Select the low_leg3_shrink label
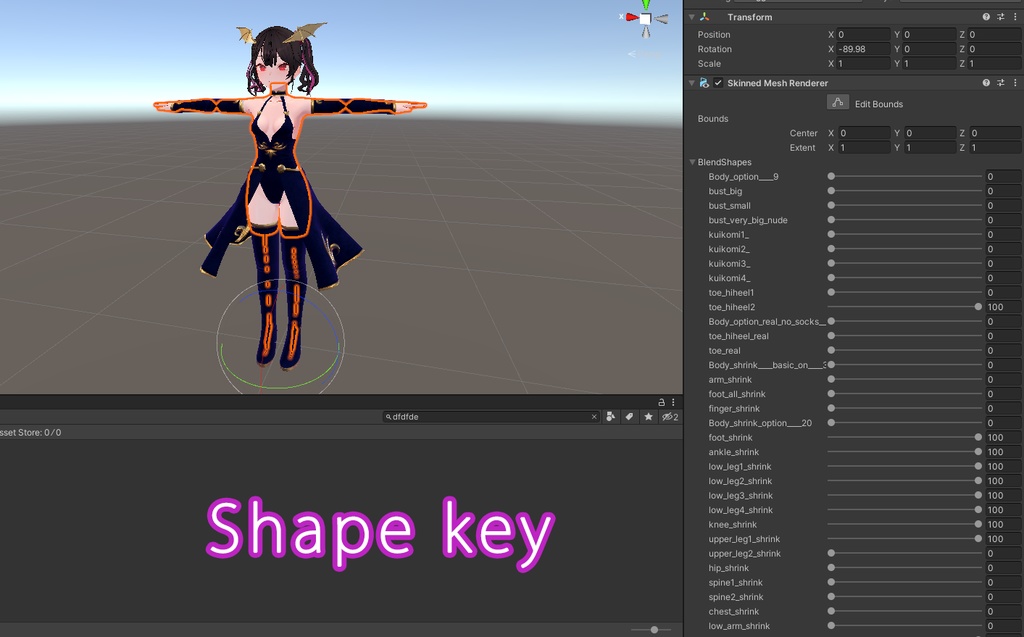The width and height of the screenshot is (1024, 637). coord(741,495)
